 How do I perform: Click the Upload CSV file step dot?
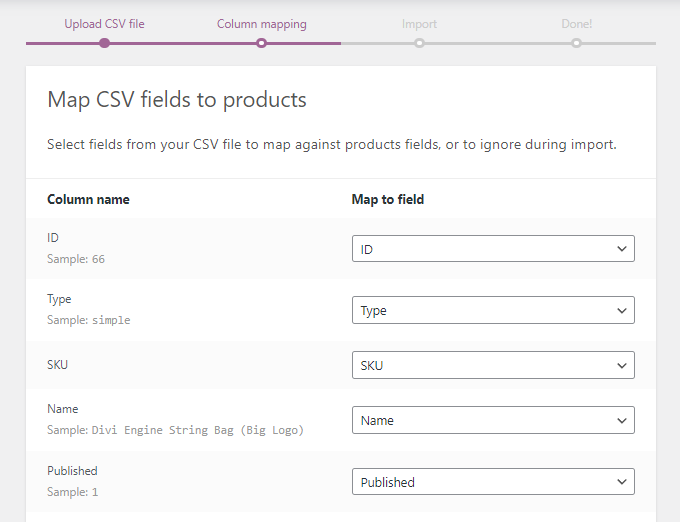[x=104, y=43]
